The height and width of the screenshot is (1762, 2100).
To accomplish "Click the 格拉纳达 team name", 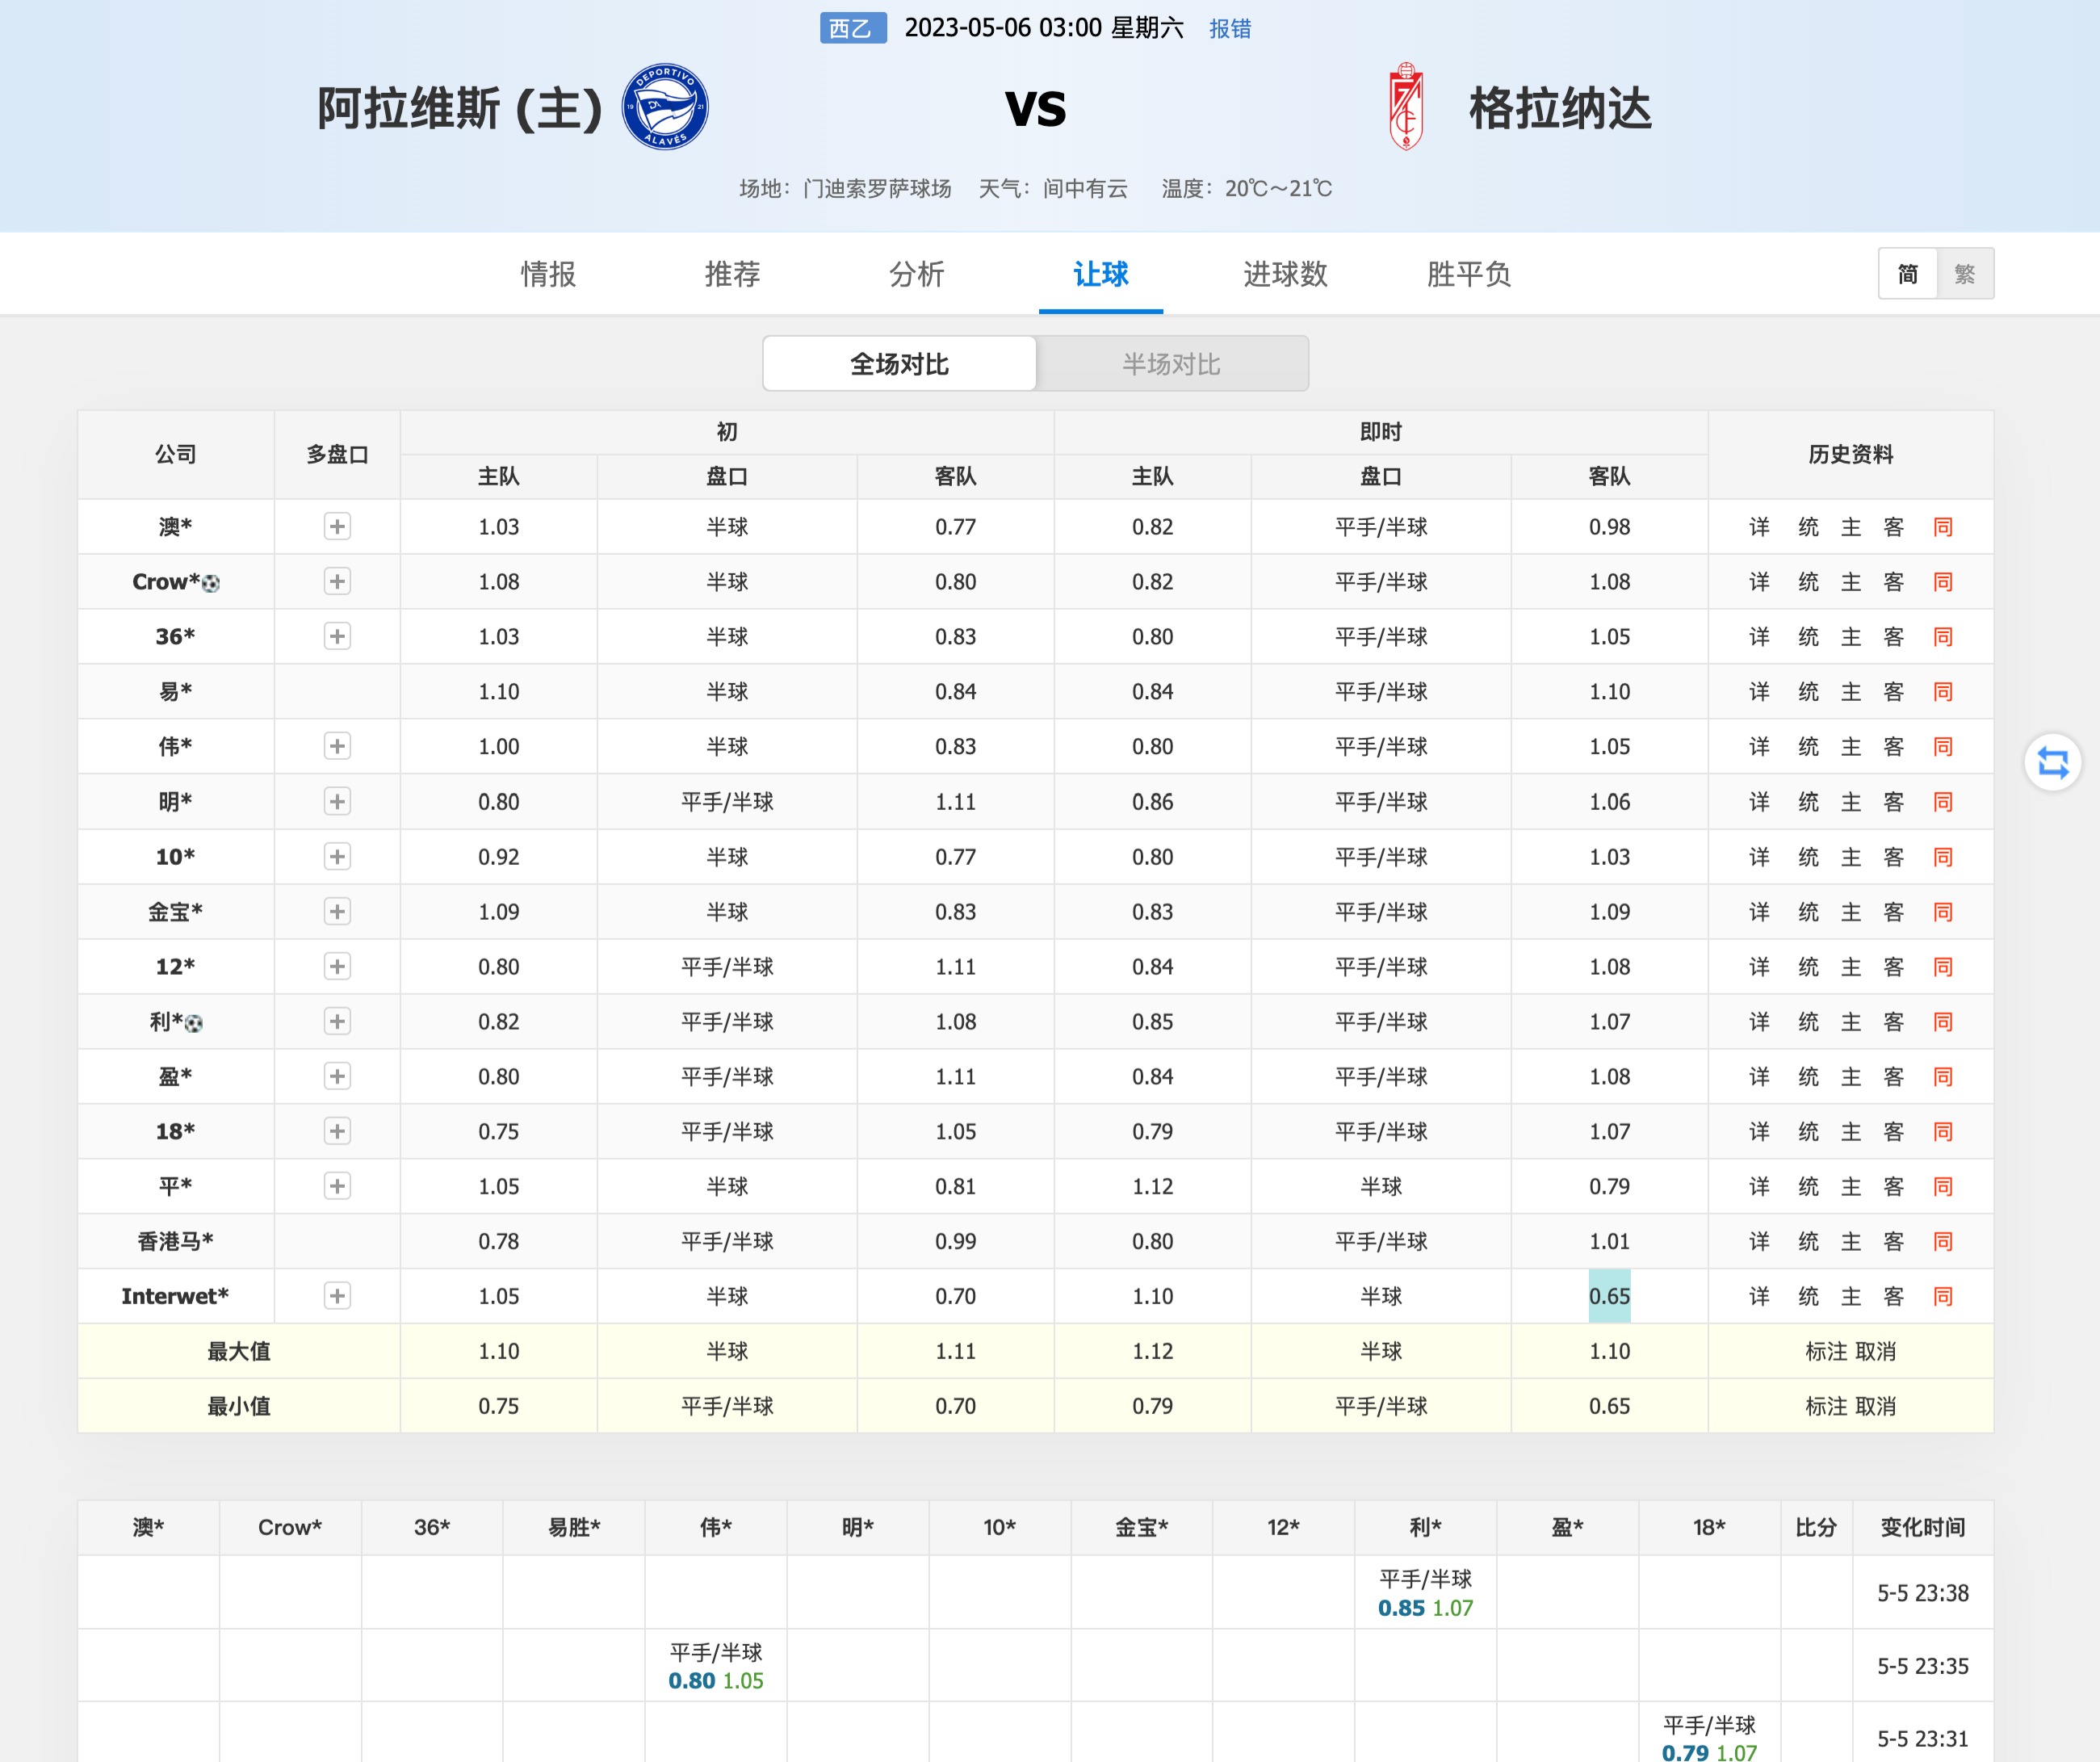I will pyautogui.click(x=1560, y=108).
